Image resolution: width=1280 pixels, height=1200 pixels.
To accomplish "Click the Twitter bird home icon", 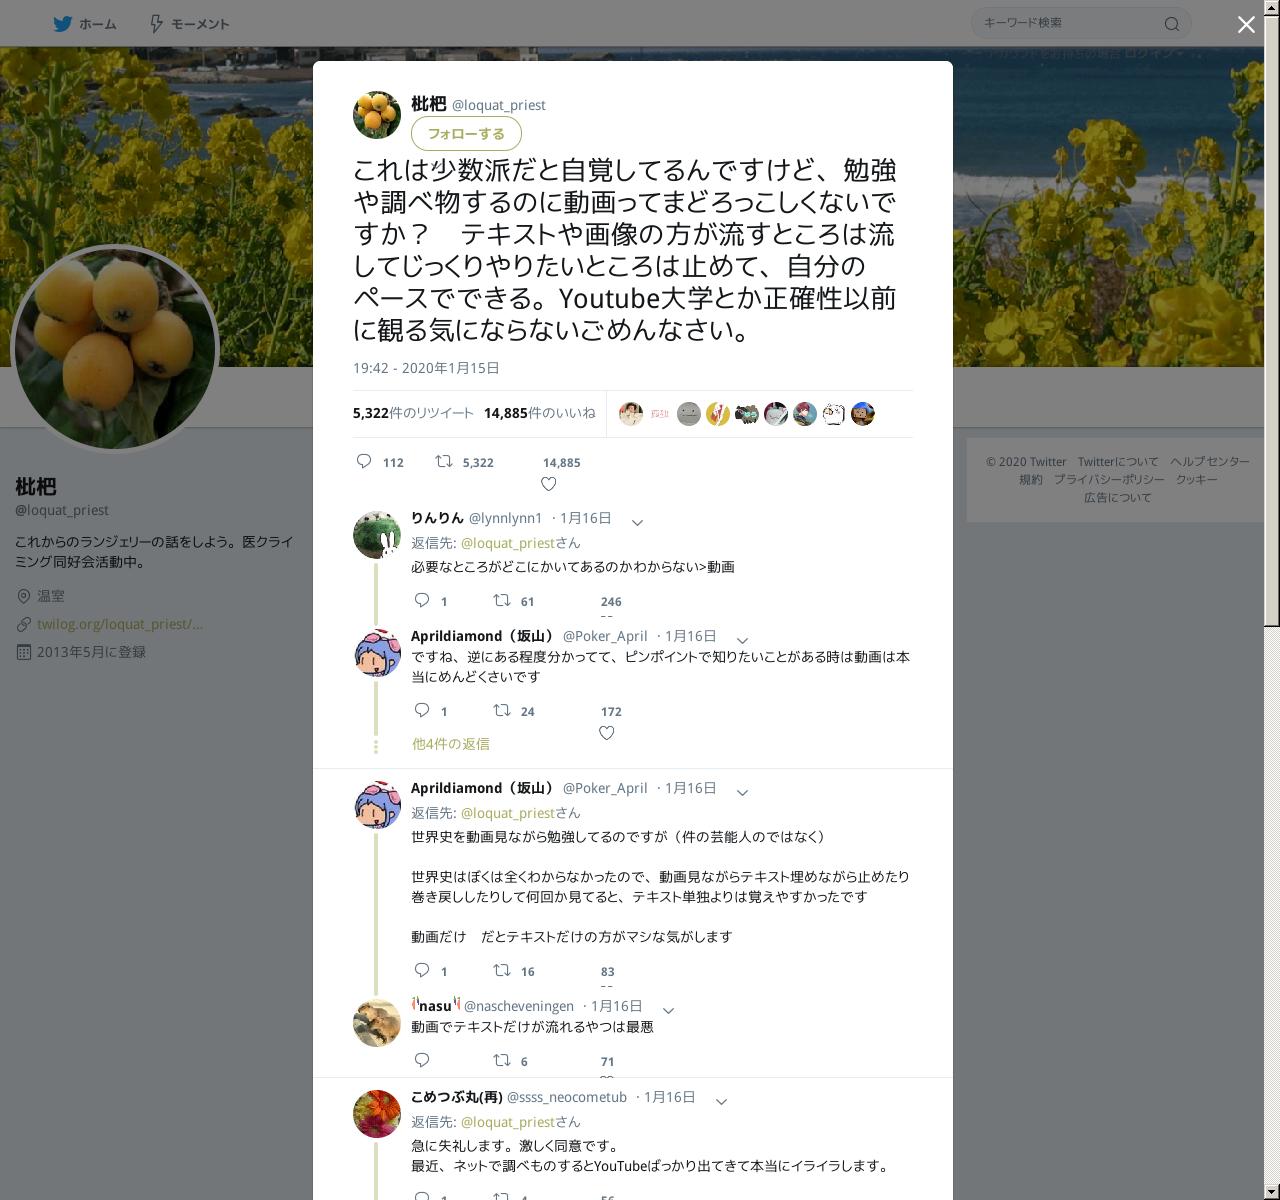I will coord(63,24).
